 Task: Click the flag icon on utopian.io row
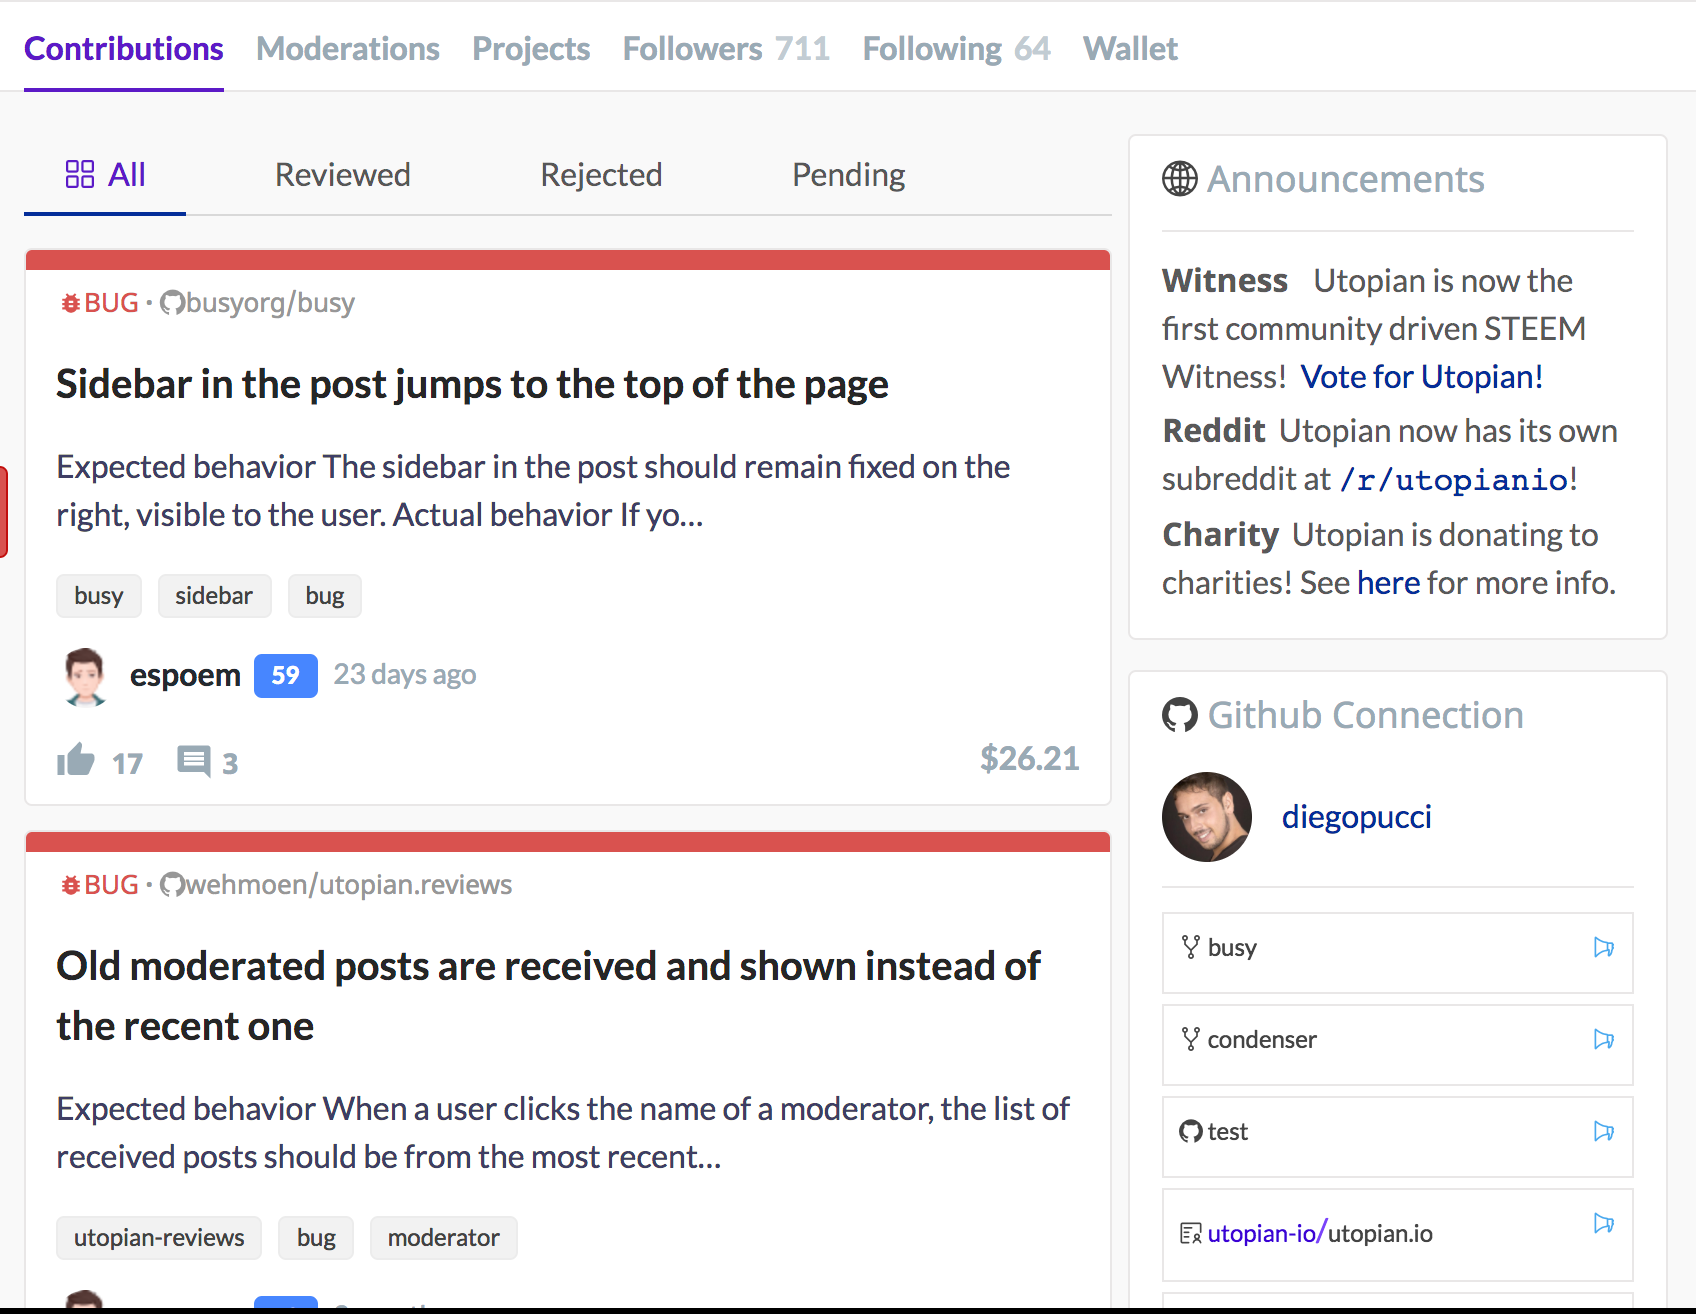pyautogui.click(x=1604, y=1223)
